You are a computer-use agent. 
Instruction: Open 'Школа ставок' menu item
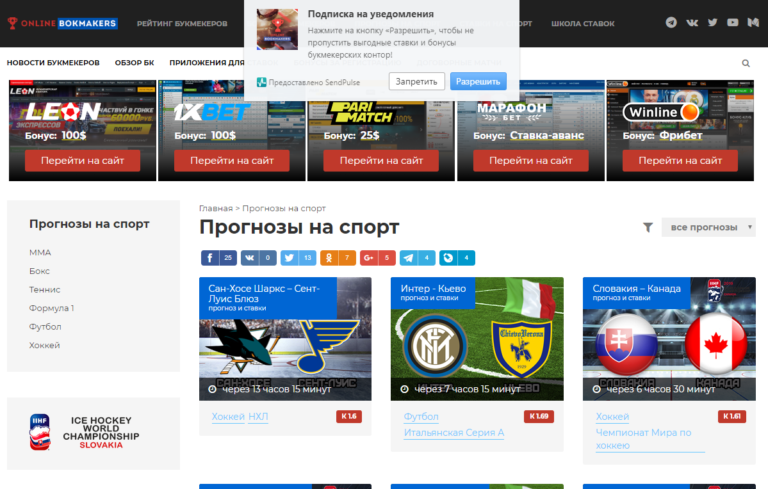(x=583, y=24)
